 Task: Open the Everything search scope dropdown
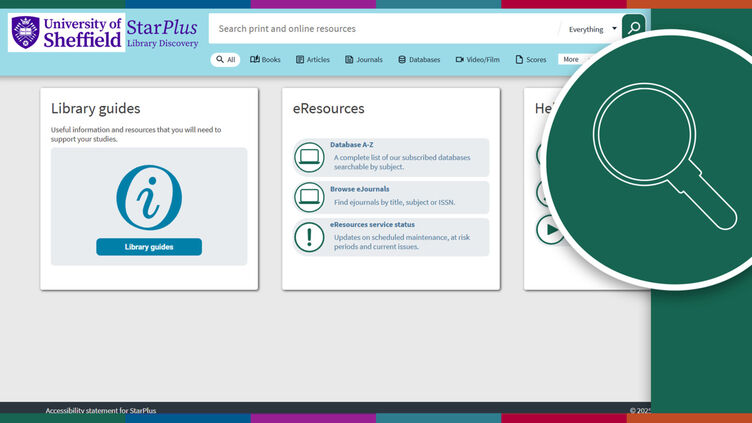pos(592,29)
